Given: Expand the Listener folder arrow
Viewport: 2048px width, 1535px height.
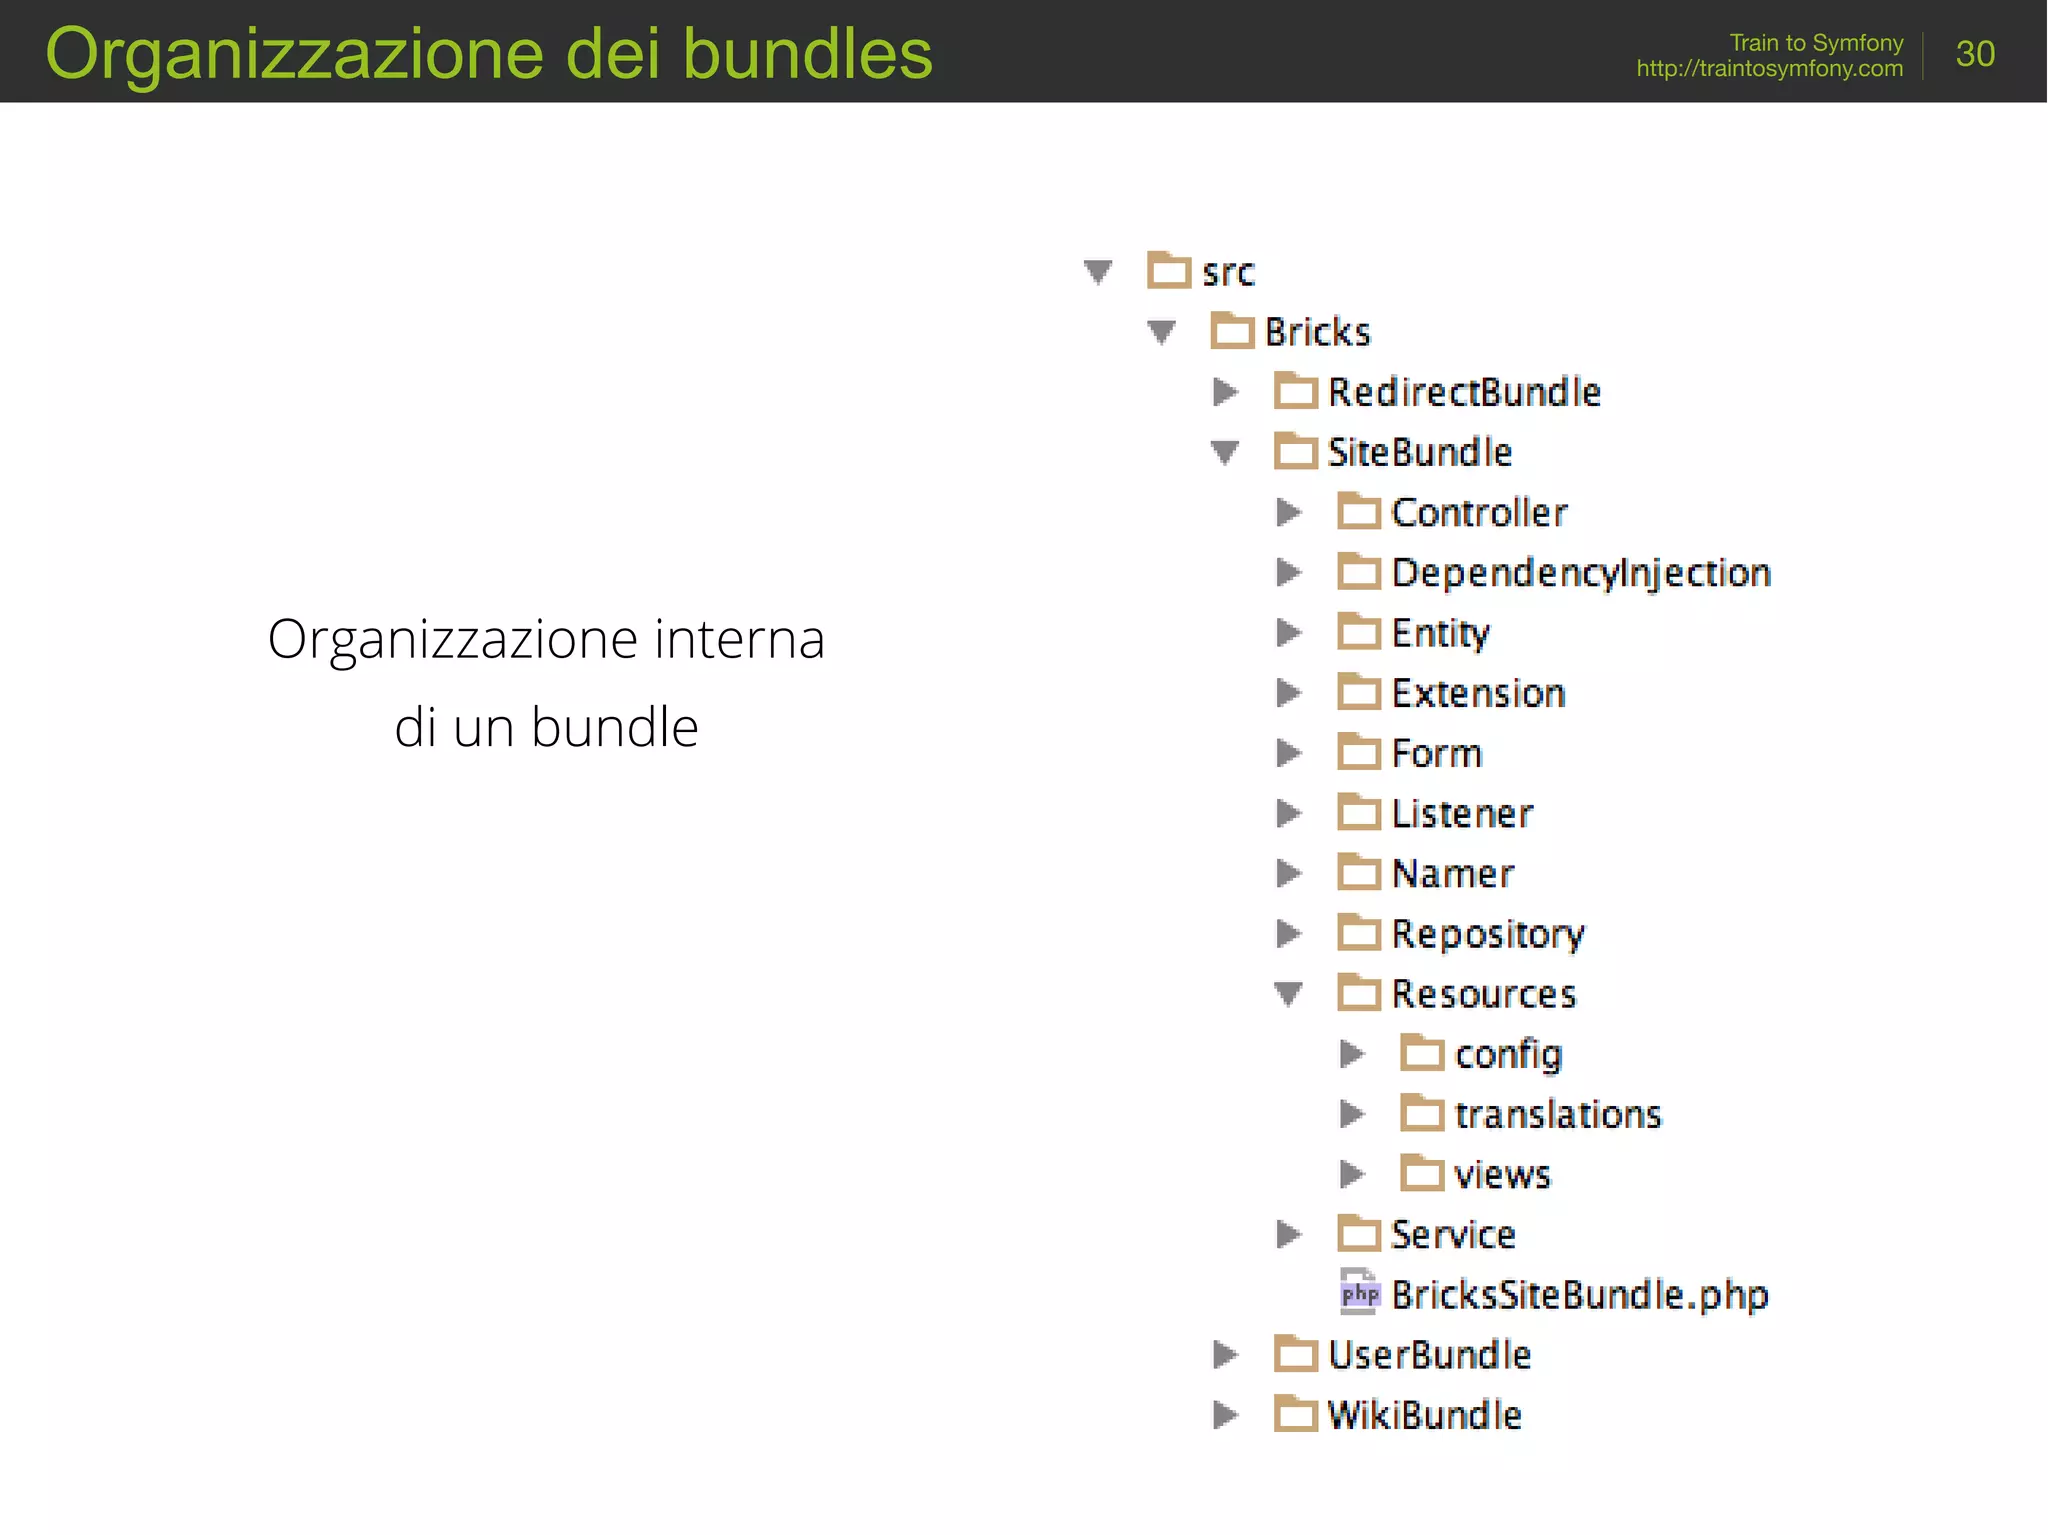Looking at the screenshot, I should (1289, 813).
